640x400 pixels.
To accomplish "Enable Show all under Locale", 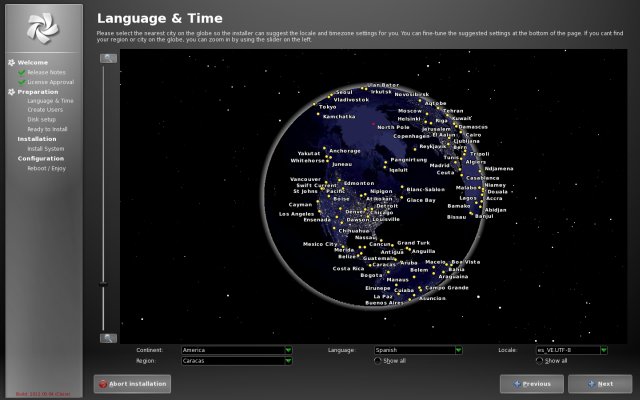I will click(x=539, y=360).
